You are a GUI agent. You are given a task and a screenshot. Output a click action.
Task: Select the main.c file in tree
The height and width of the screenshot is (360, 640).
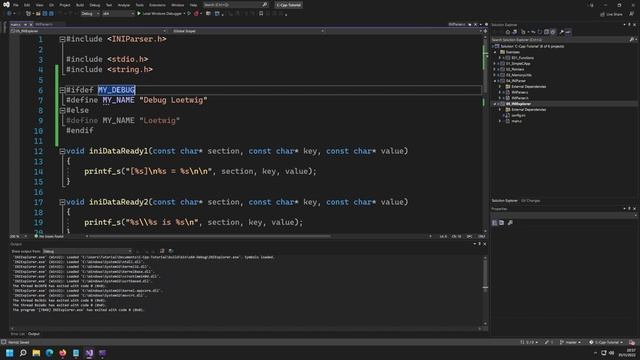[516, 121]
